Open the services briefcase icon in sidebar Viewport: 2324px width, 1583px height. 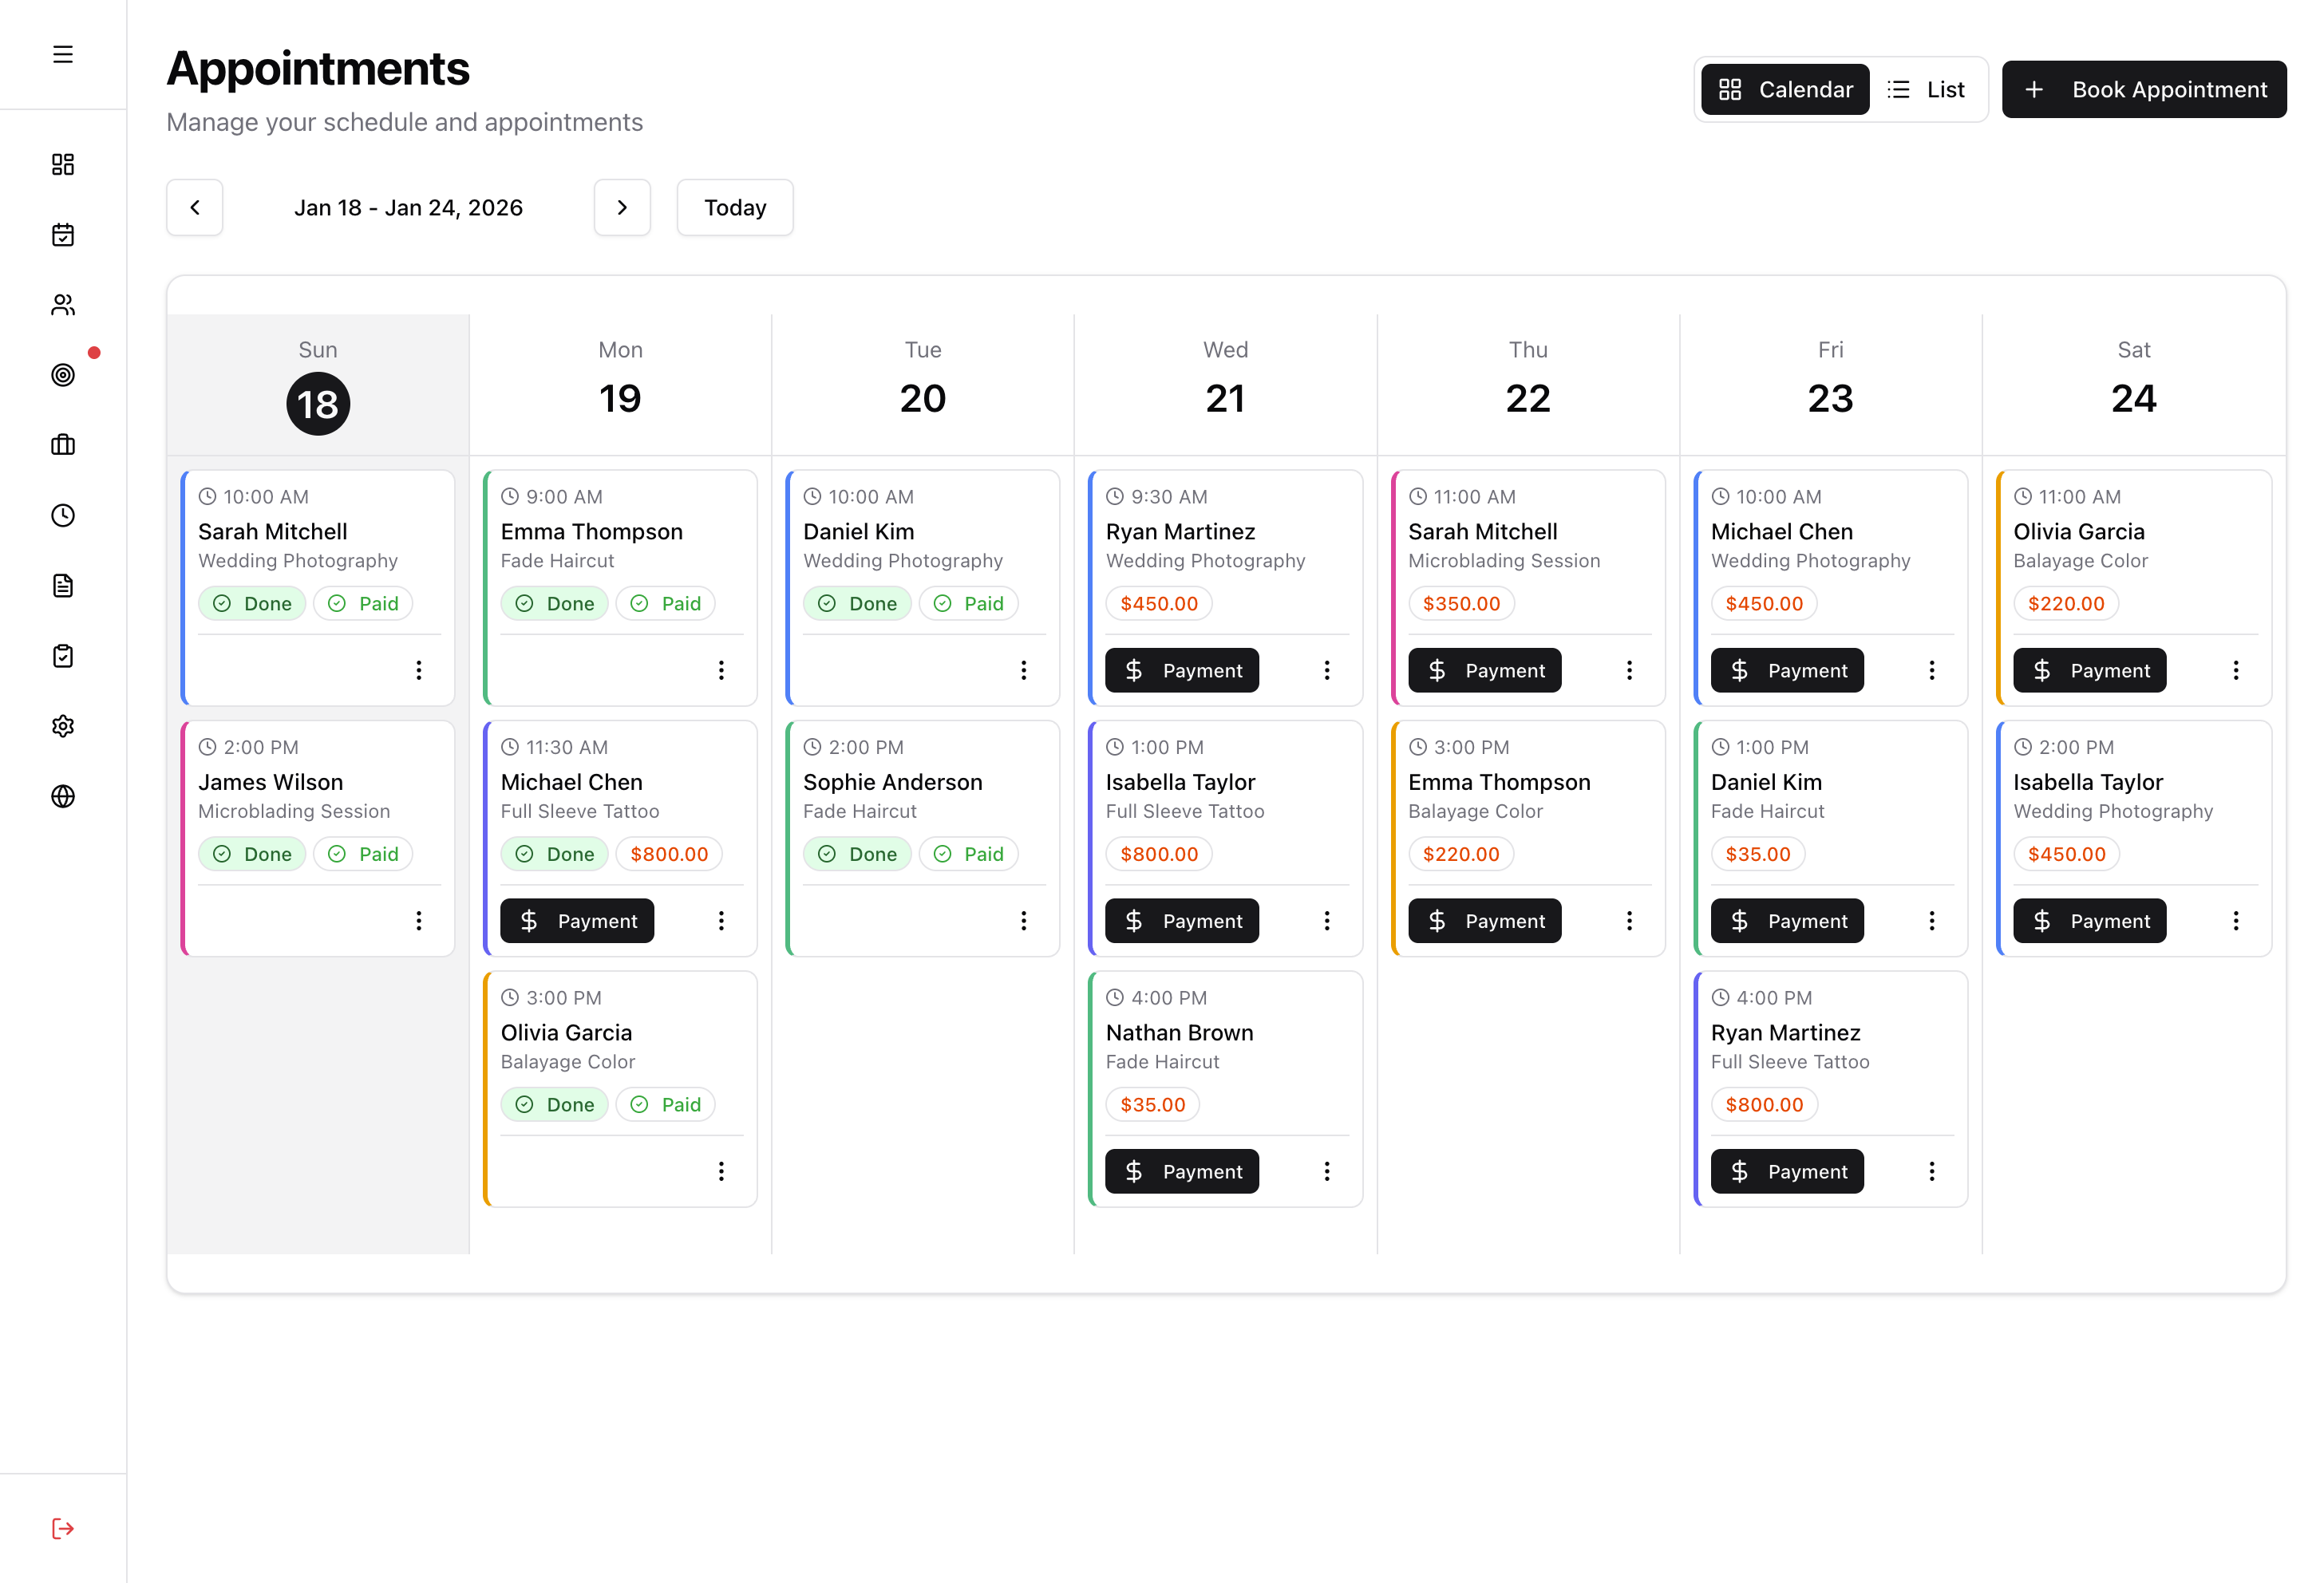click(62, 445)
